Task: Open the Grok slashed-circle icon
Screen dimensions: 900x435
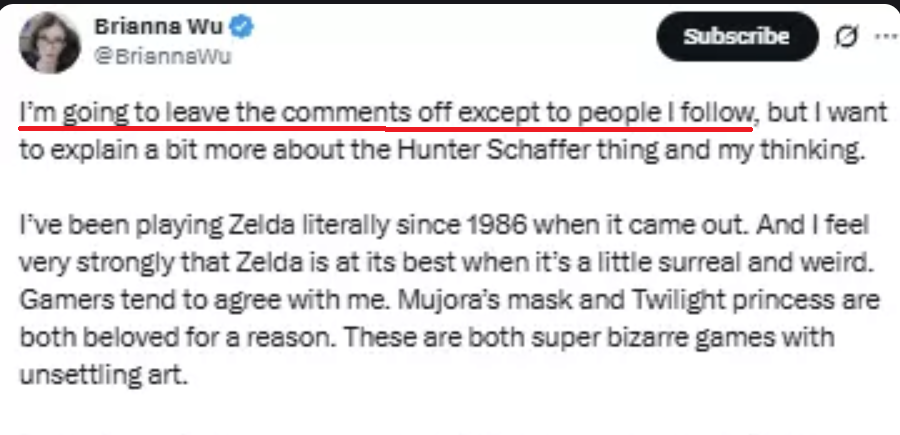Action: (847, 37)
